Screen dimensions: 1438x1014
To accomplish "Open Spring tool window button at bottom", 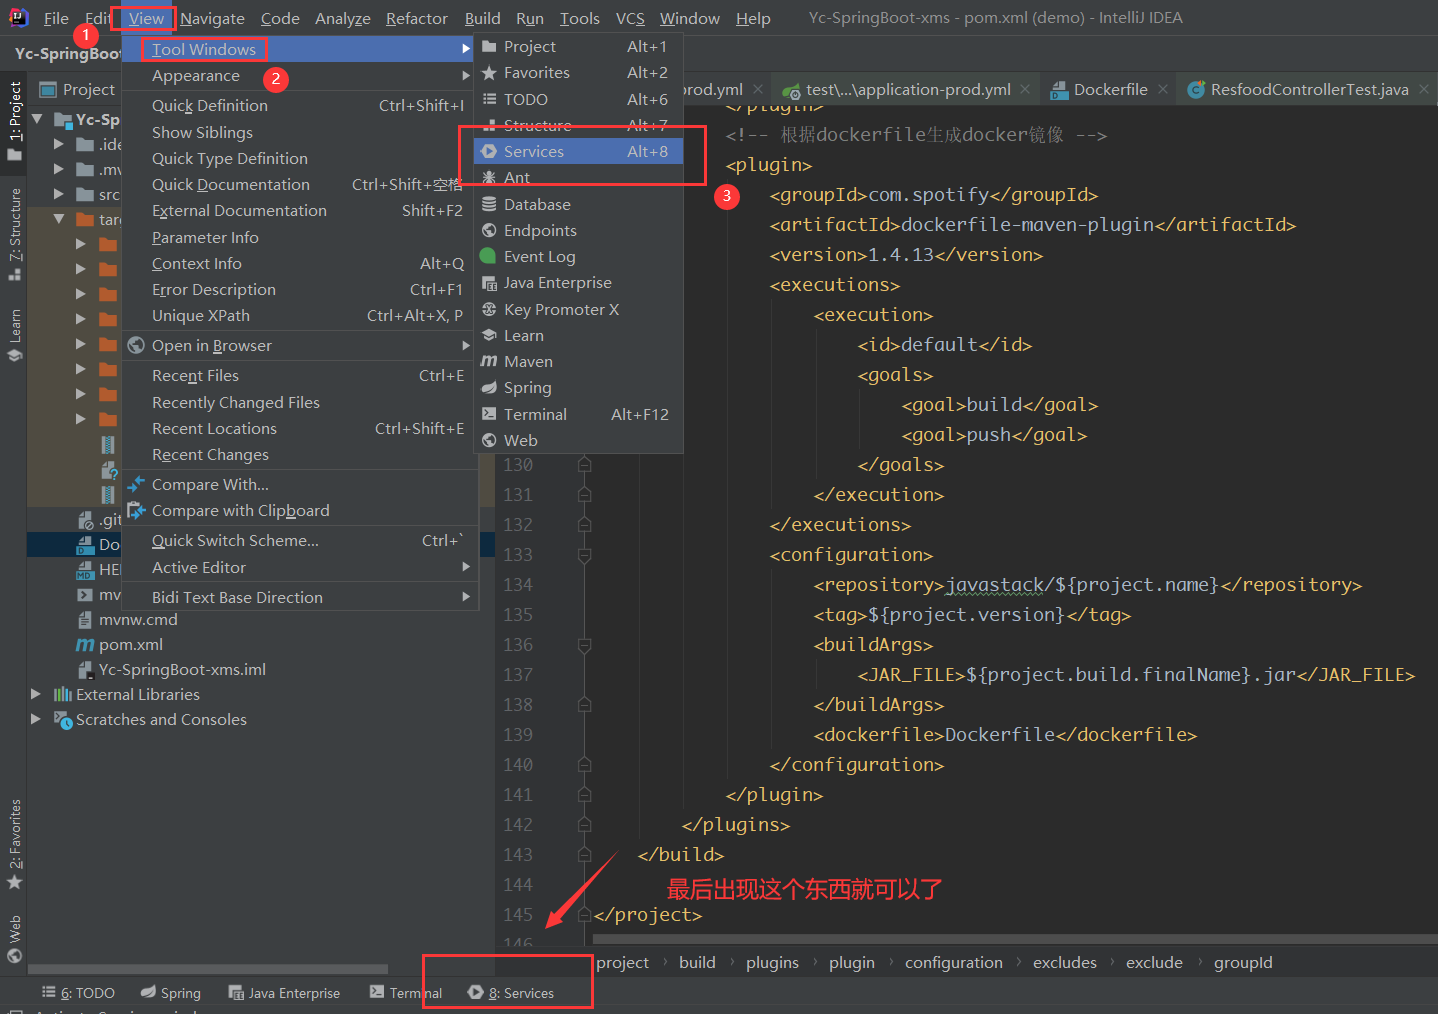I will point(171,993).
